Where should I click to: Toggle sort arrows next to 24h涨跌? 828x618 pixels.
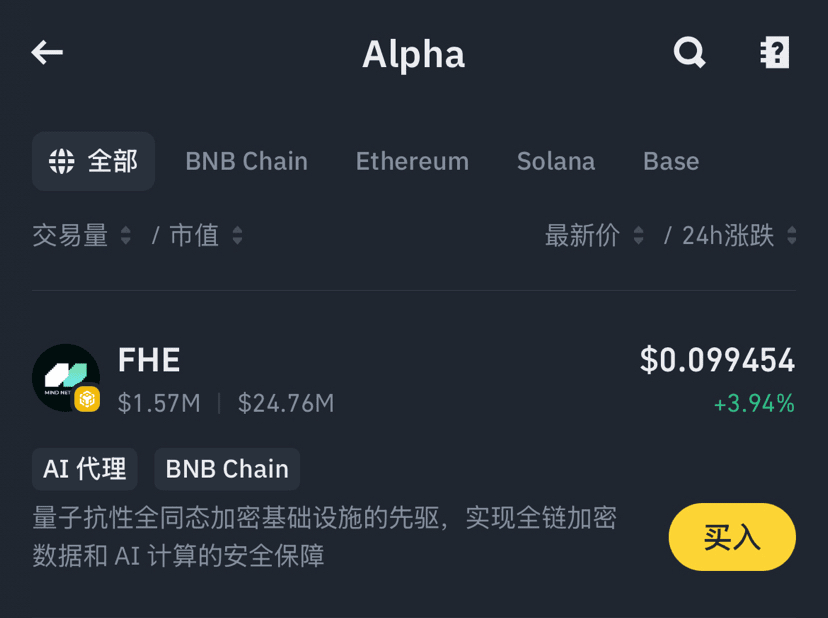click(x=791, y=235)
